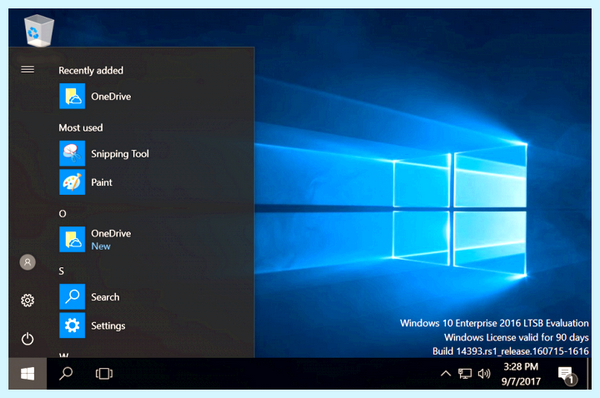Open taskbar search magnifier
Image resolution: width=600 pixels, height=398 pixels.
(66, 374)
